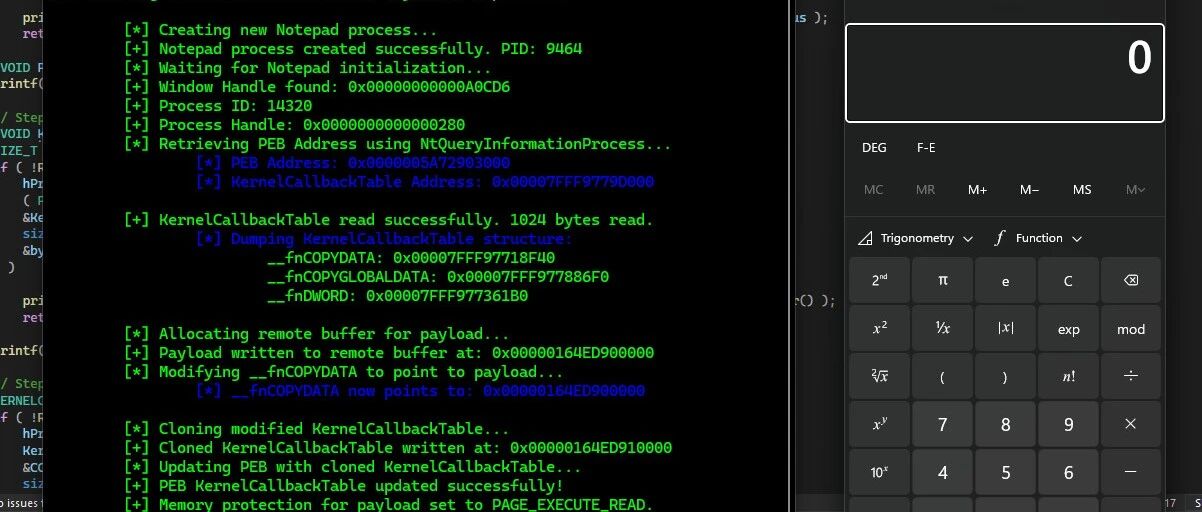
Task: Click digit 4 on Calculator
Action: tap(942, 473)
